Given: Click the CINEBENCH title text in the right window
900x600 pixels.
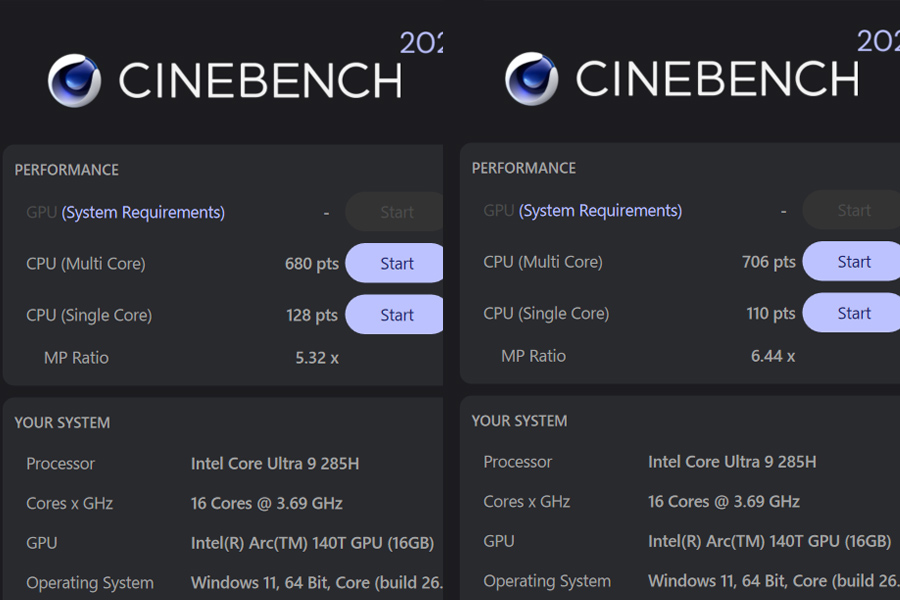Looking at the screenshot, I should click(717, 79).
